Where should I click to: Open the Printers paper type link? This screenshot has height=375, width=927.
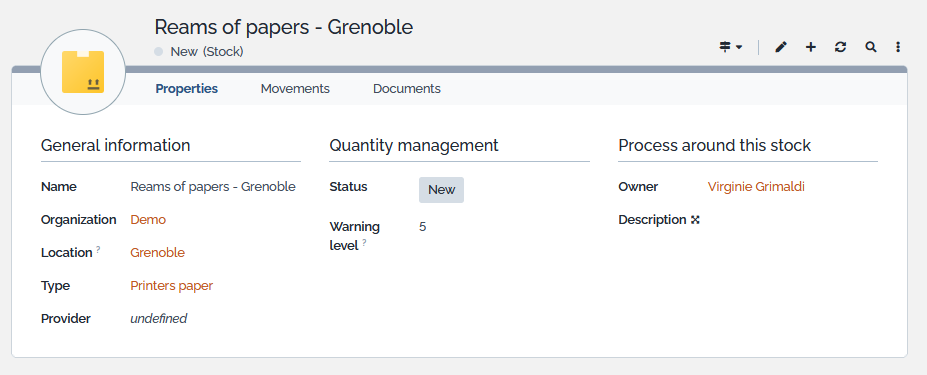[x=171, y=286]
